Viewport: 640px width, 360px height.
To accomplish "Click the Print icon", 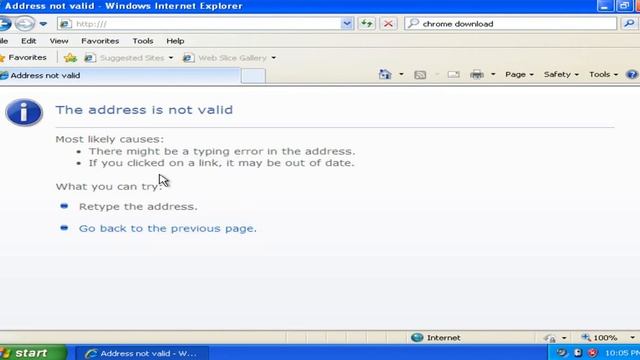I will click(477, 75).
